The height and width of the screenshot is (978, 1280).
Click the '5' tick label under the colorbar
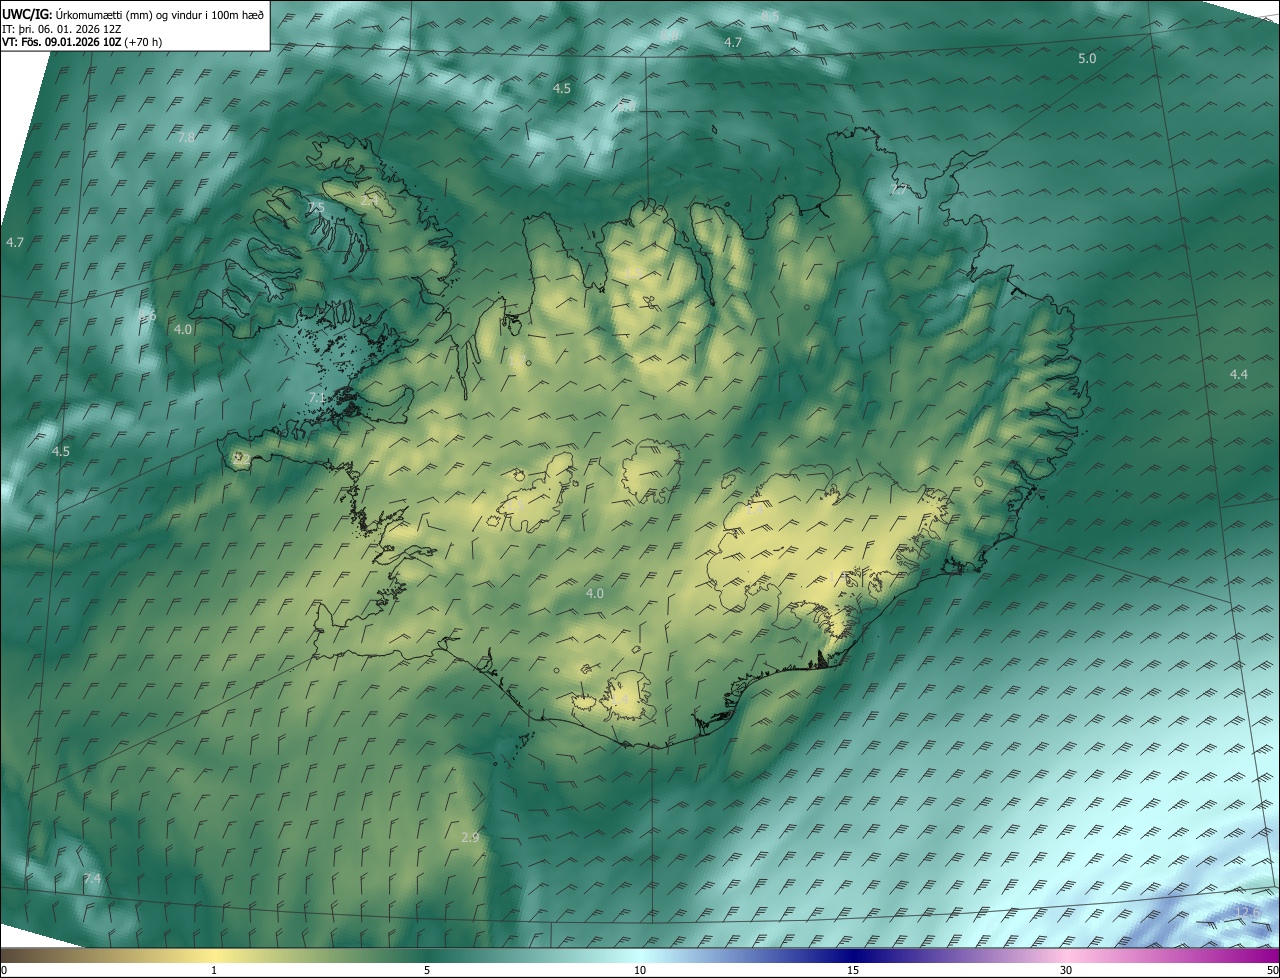(x=427, y=971)
